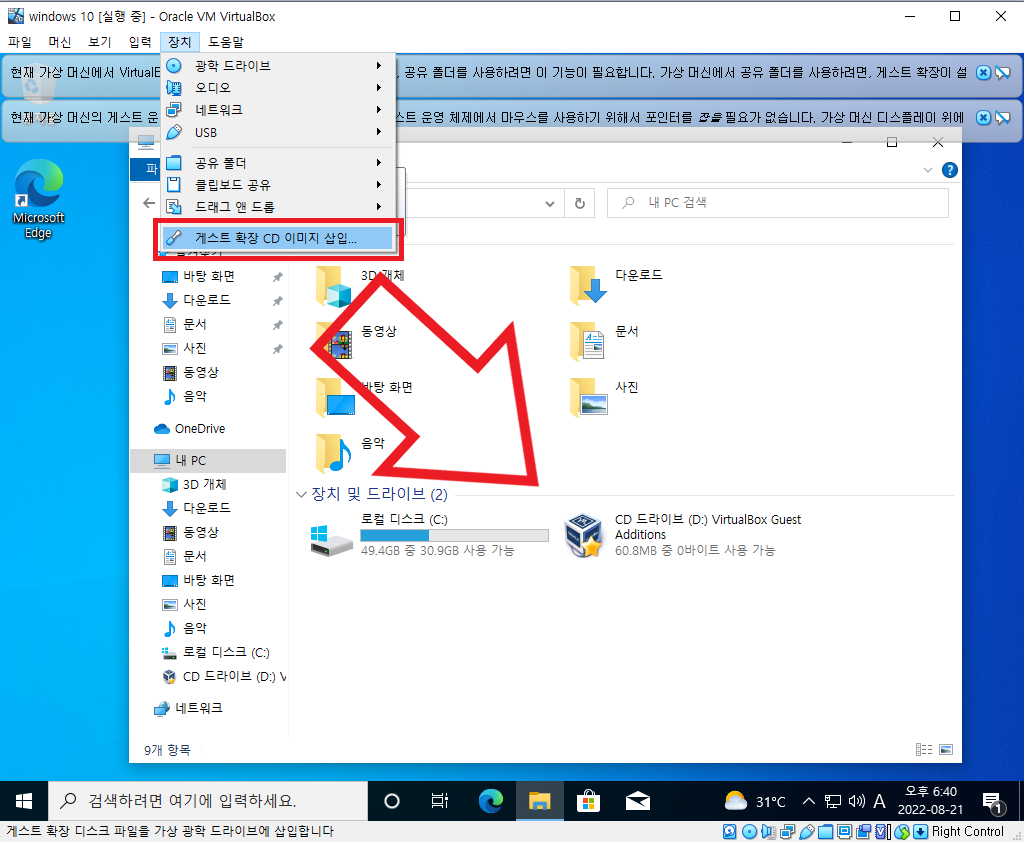The width and height of the screenshot is (1024, 842).
Task: Open the 문서 folder in main pane
Action: coord(604,341)
